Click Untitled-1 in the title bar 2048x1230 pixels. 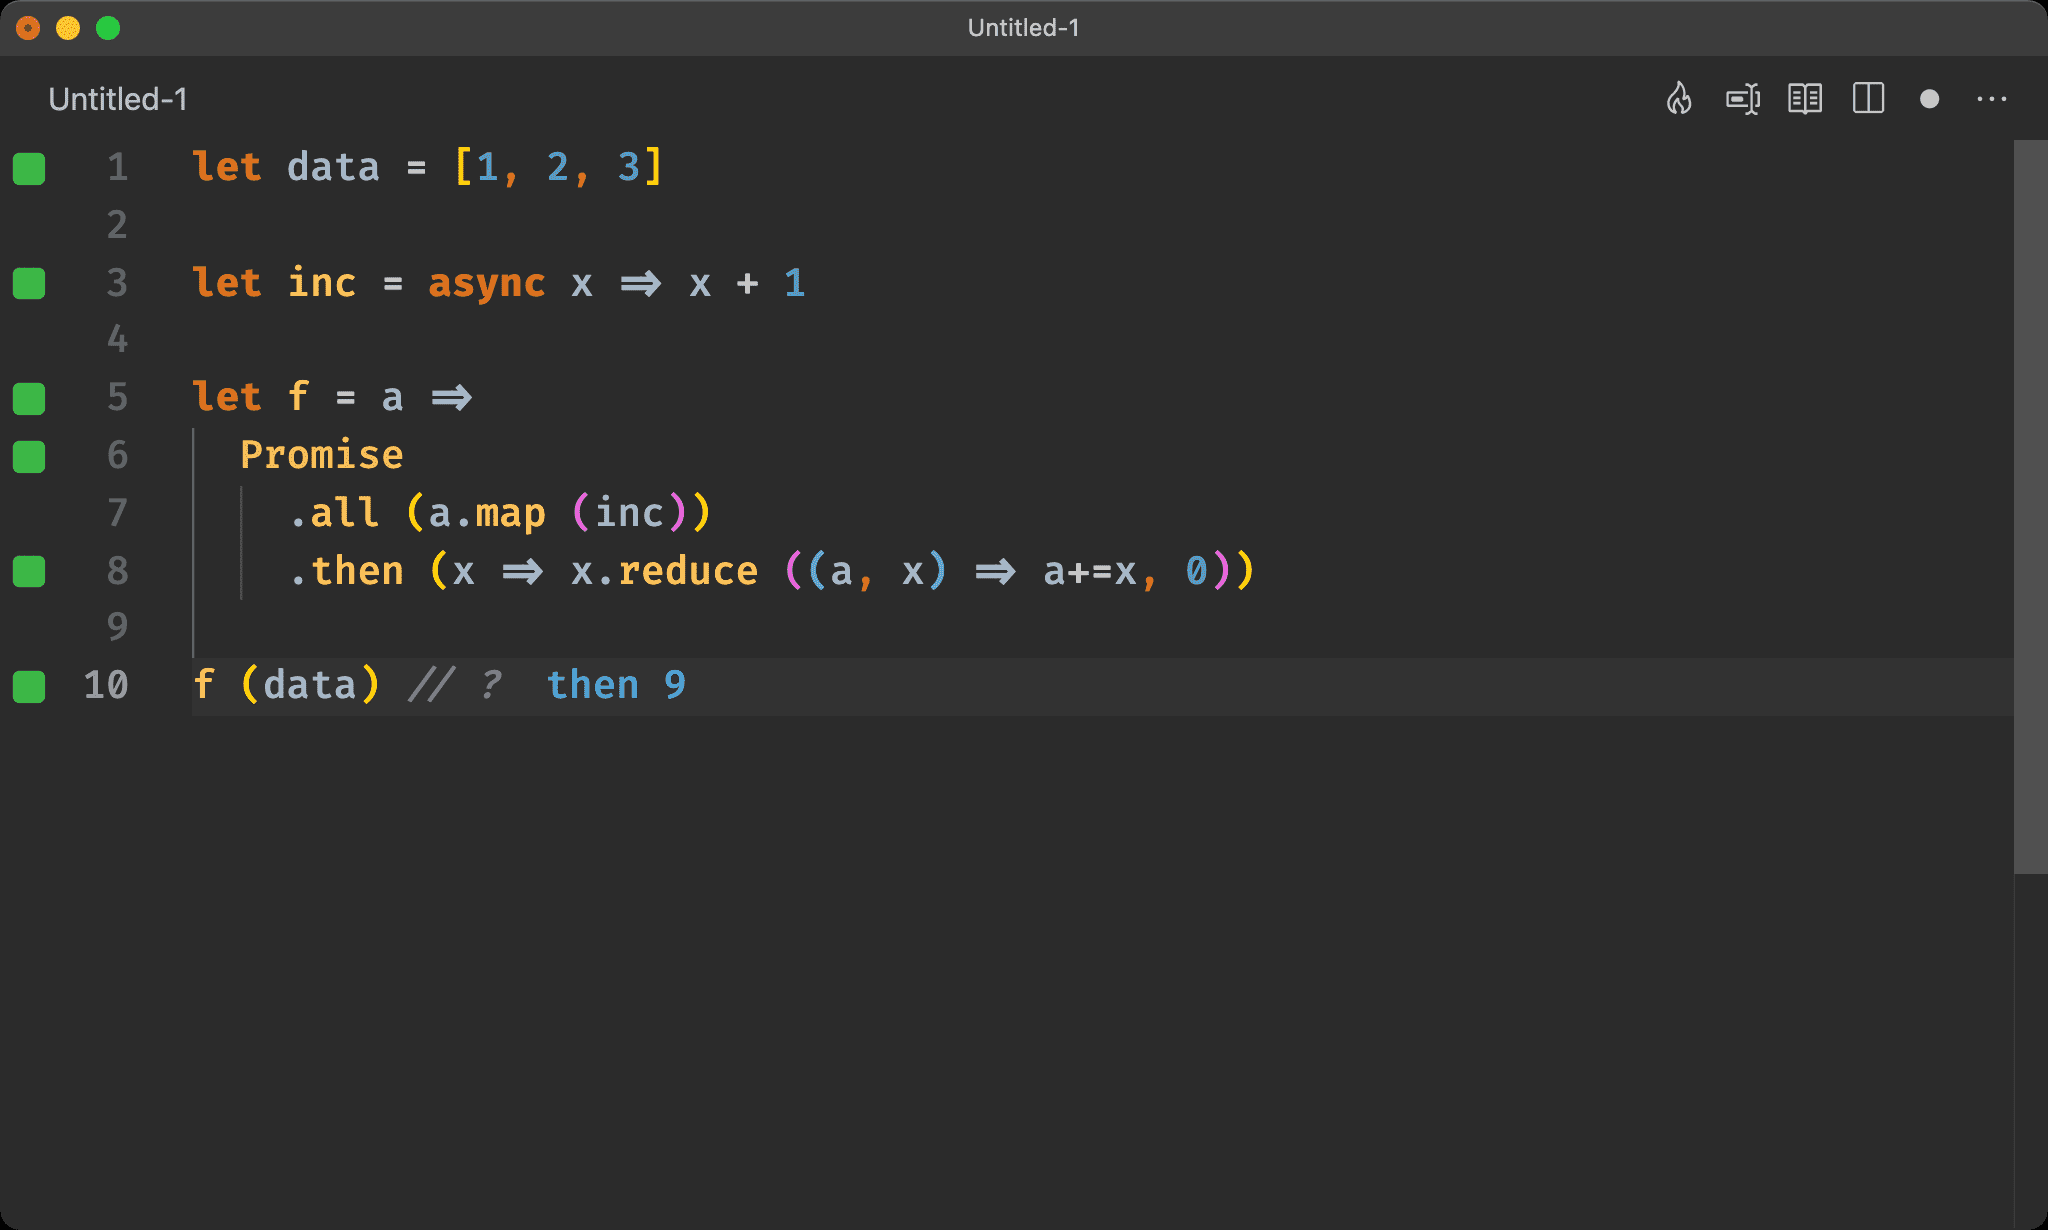click(1023, 28)
